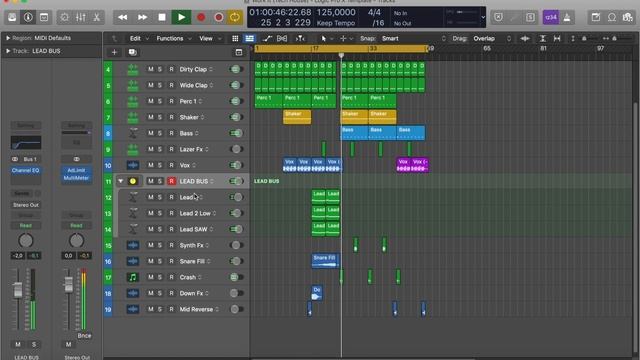The width and height of the screenshot is (640, 360).
Task: Toggle the Mid Reverse track power button
Action: [x=236, y=309]
